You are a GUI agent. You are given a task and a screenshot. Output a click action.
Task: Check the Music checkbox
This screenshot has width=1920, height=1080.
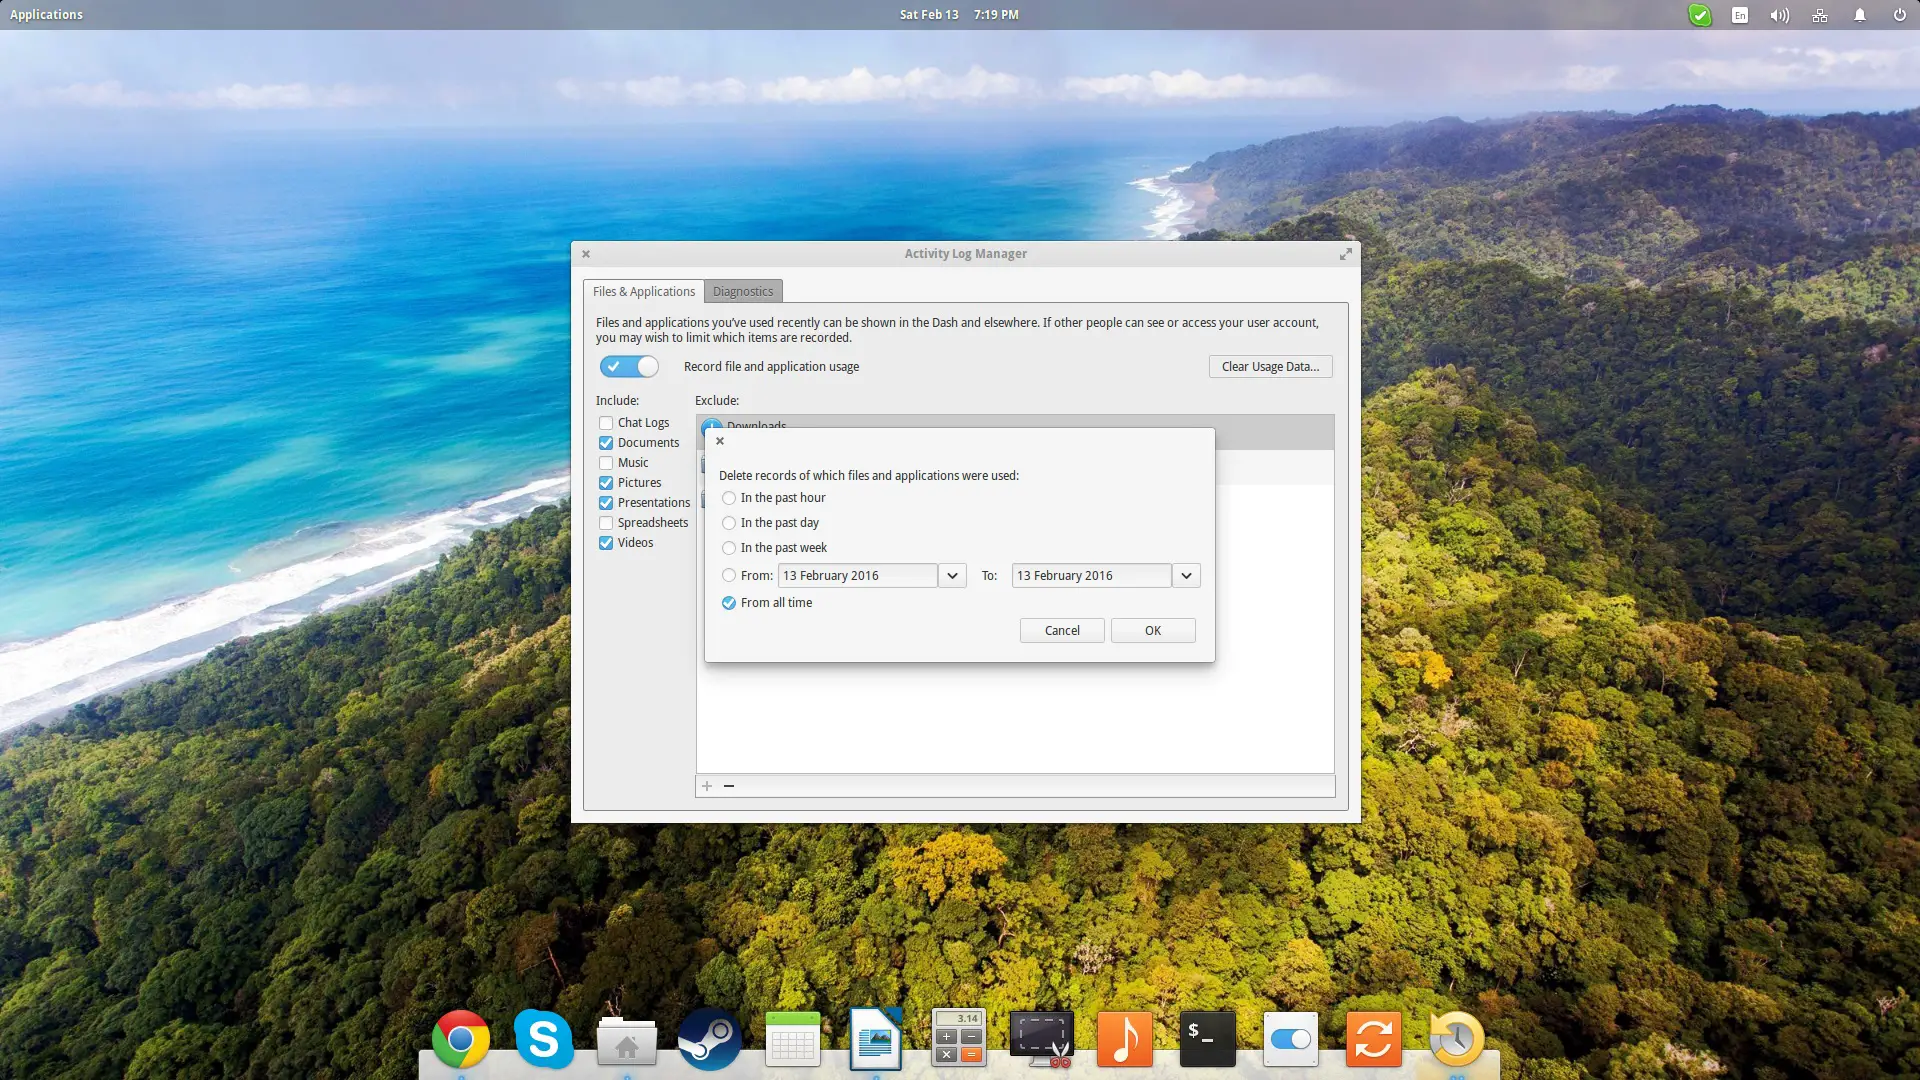[x=606, y=463]
